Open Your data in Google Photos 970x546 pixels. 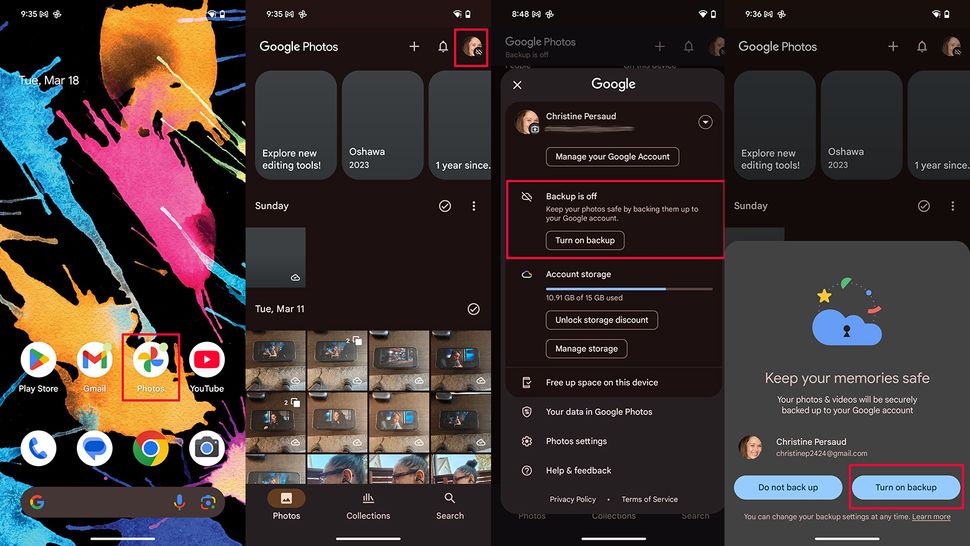[x=614, y=412]
